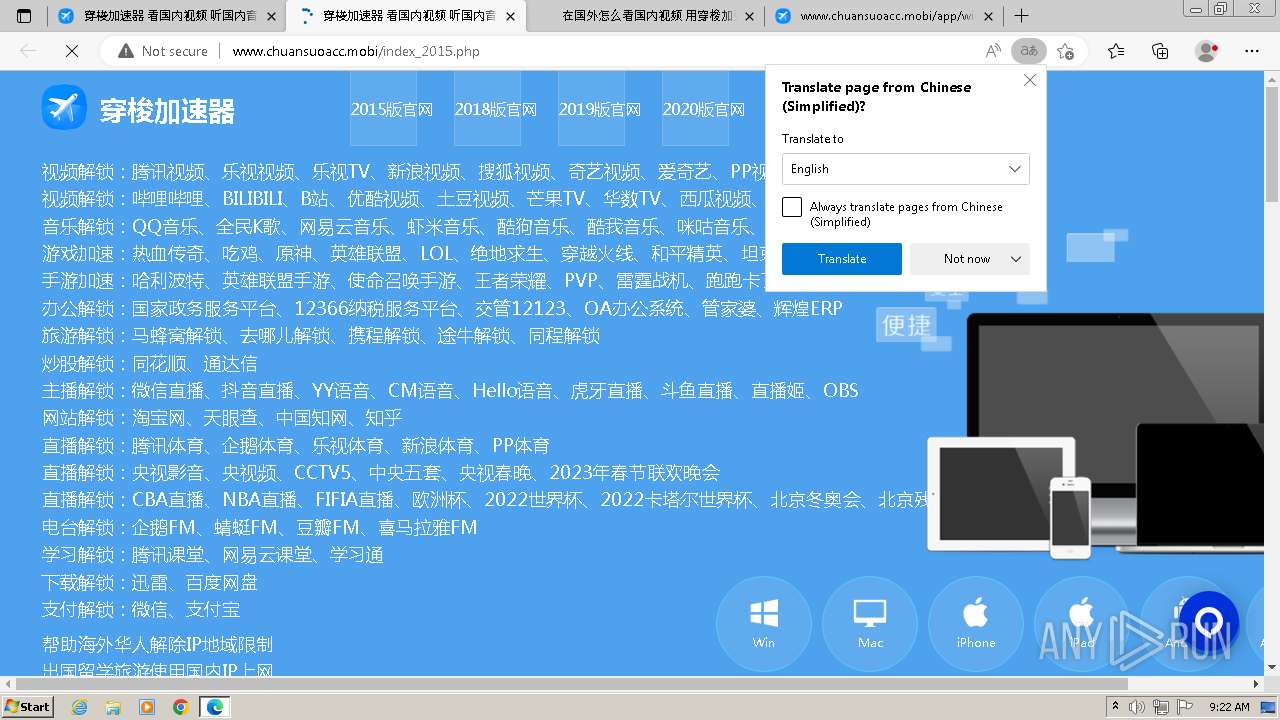Screen dimensions: 1280x720
Task: Select the iPad download icon
Action: pos(1082,623)
